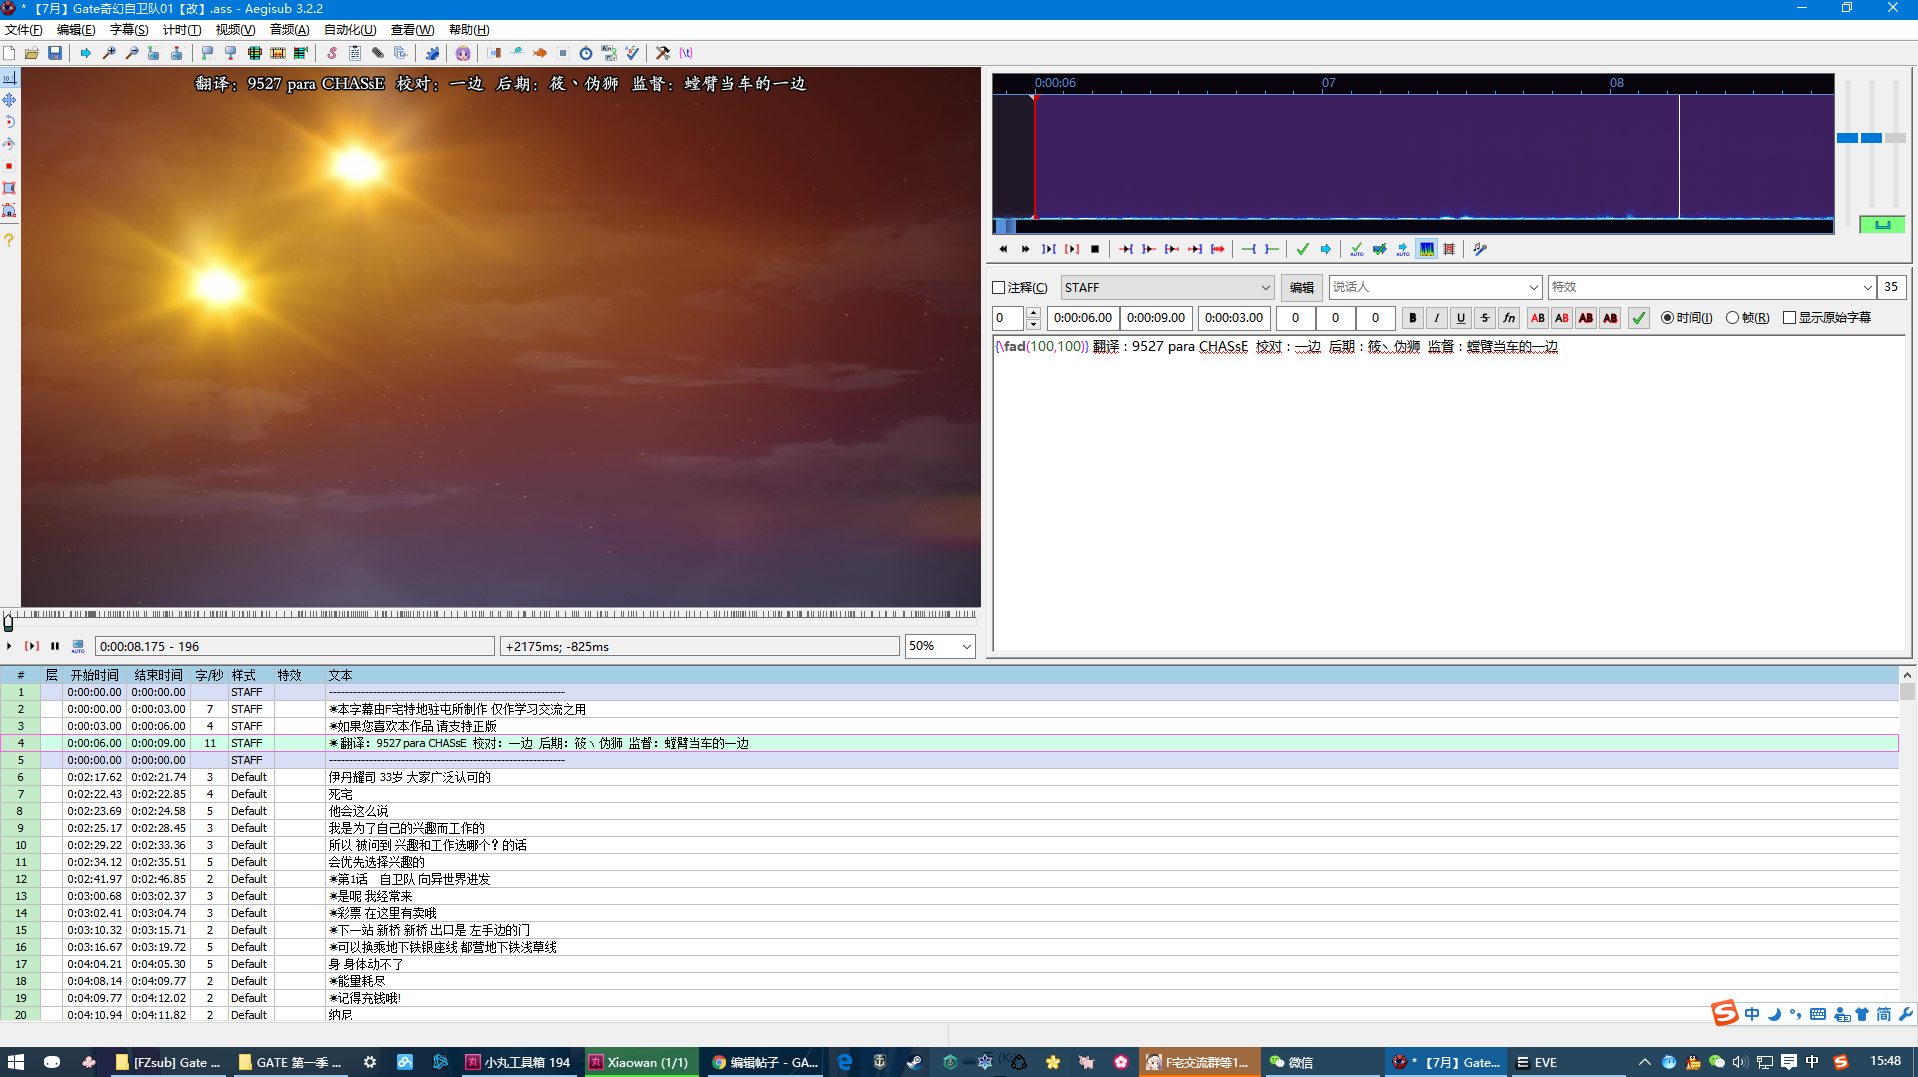Open the 视频 menu
Image resolution: width=1918 pixels, height=1077 pixels.
pyautogui.click(x=235, y=30)
